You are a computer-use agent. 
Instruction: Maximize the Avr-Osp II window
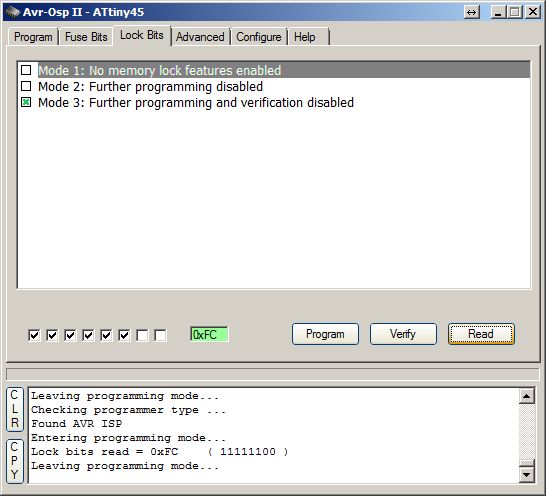(515, 13)
